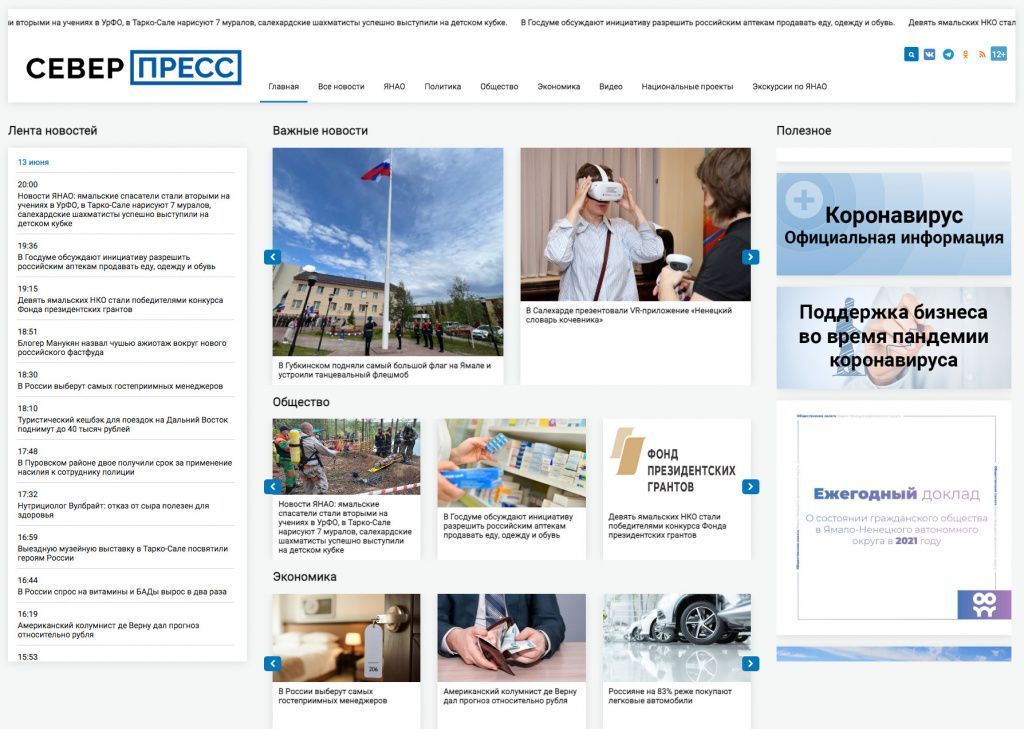1024x729 pixels.
Task: Click the Telegram channel icon
Action: pyautogui.click(x=947, y=54)
